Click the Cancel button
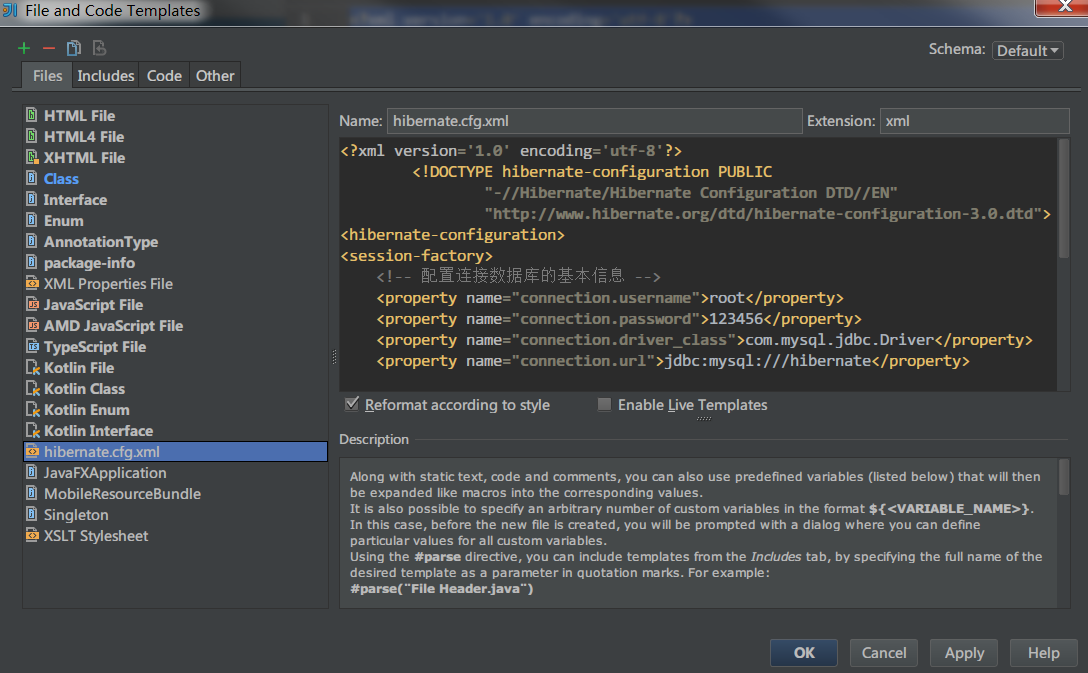The width and height of the screenshot is (1088, 673). tap(883, 653)
